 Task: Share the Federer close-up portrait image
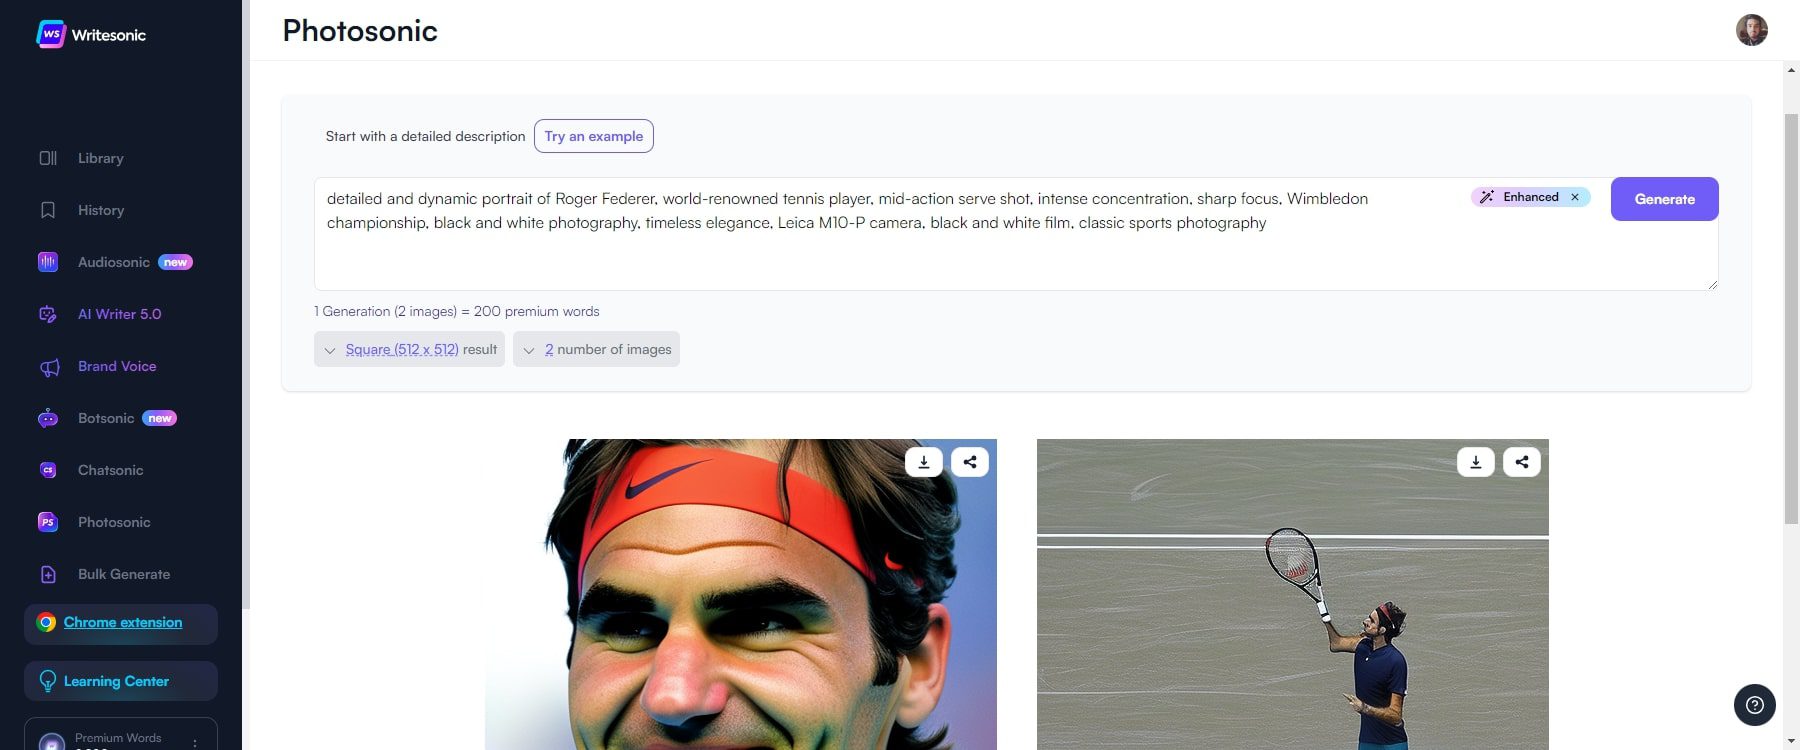point(970,462)
